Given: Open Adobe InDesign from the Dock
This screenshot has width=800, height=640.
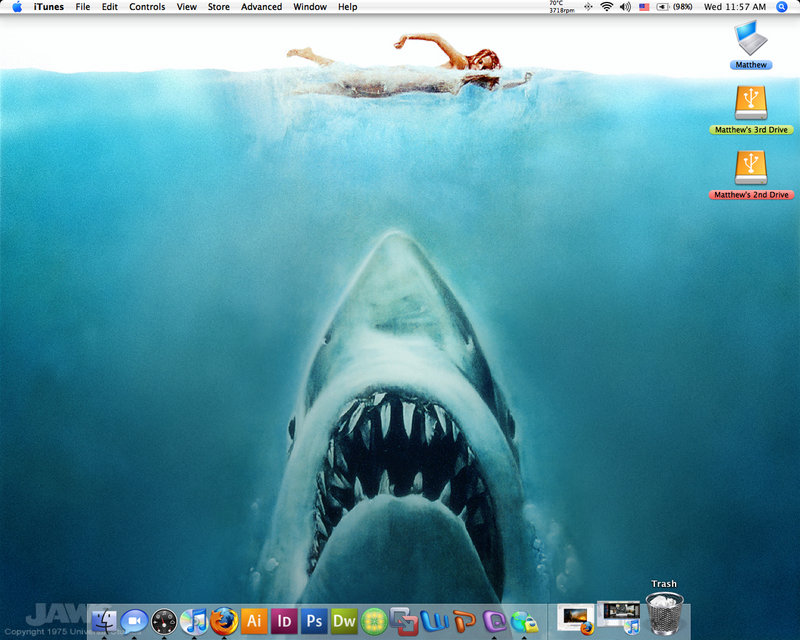Looking at the screenshot, I should click(x=284, y=621).
